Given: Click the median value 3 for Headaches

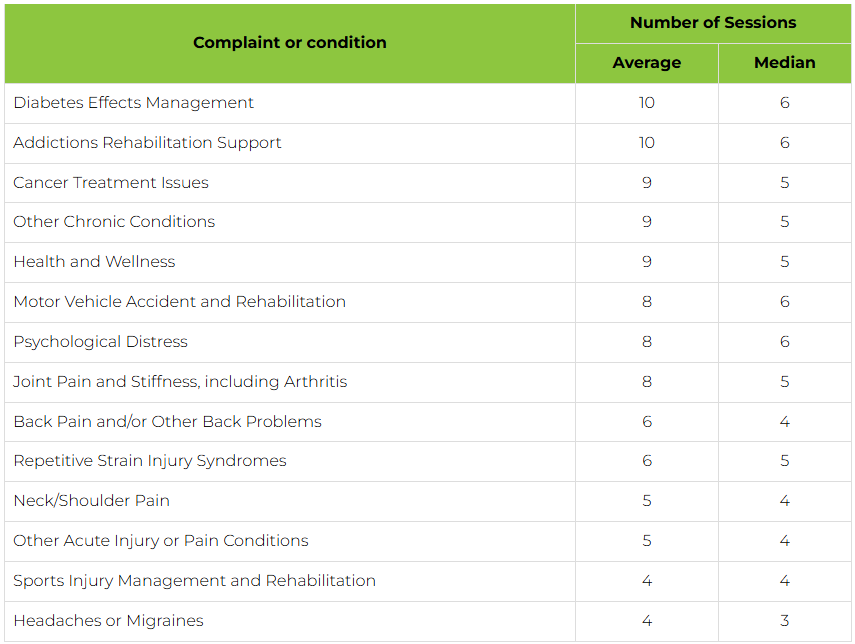Looking at the screenshot, I should 785,621.
